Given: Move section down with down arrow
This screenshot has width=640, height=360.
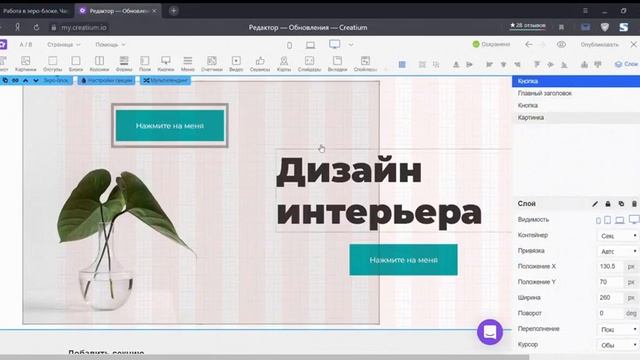Looking at the screenshot, I should pos(36,80).
